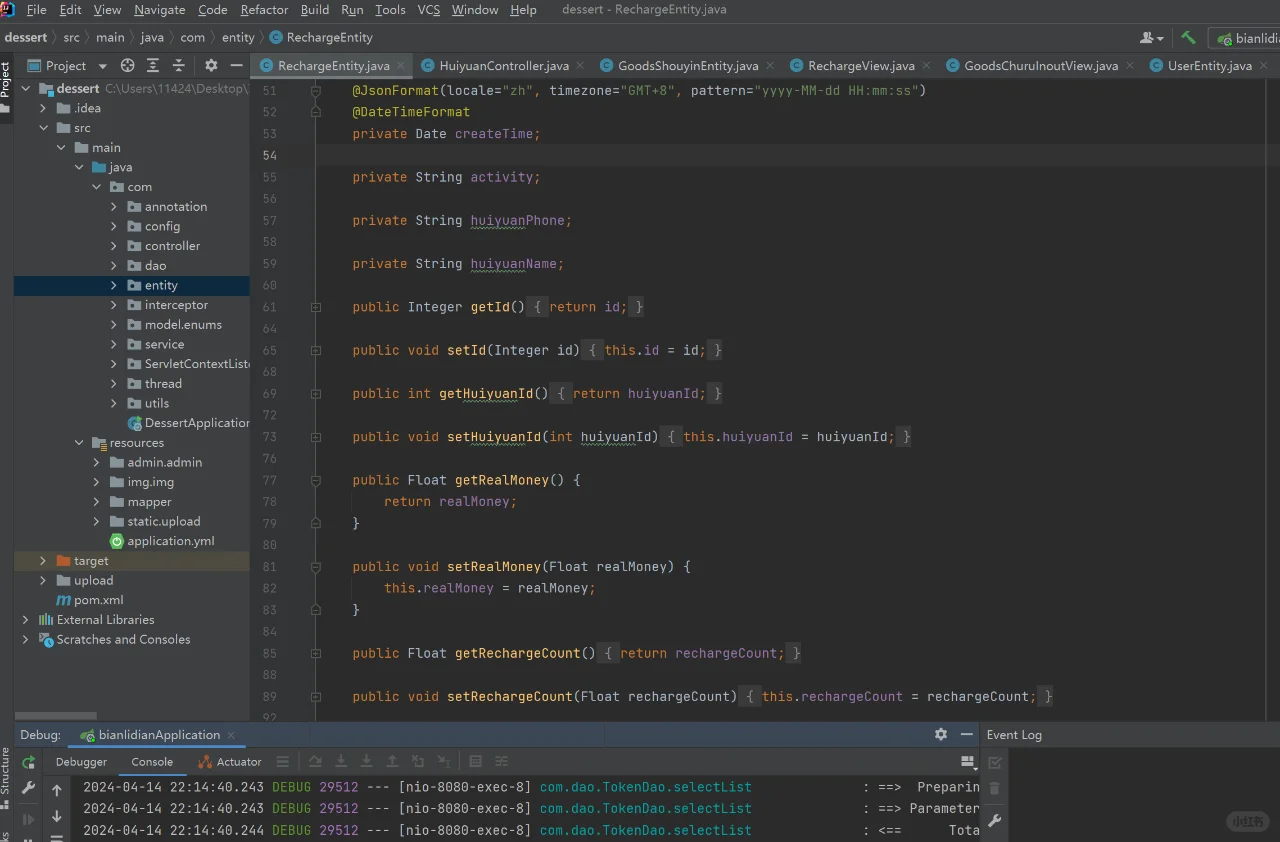Click the Collapse All icon in Project panel
This screenshot has width=1280, height=842.
point(179,66)
